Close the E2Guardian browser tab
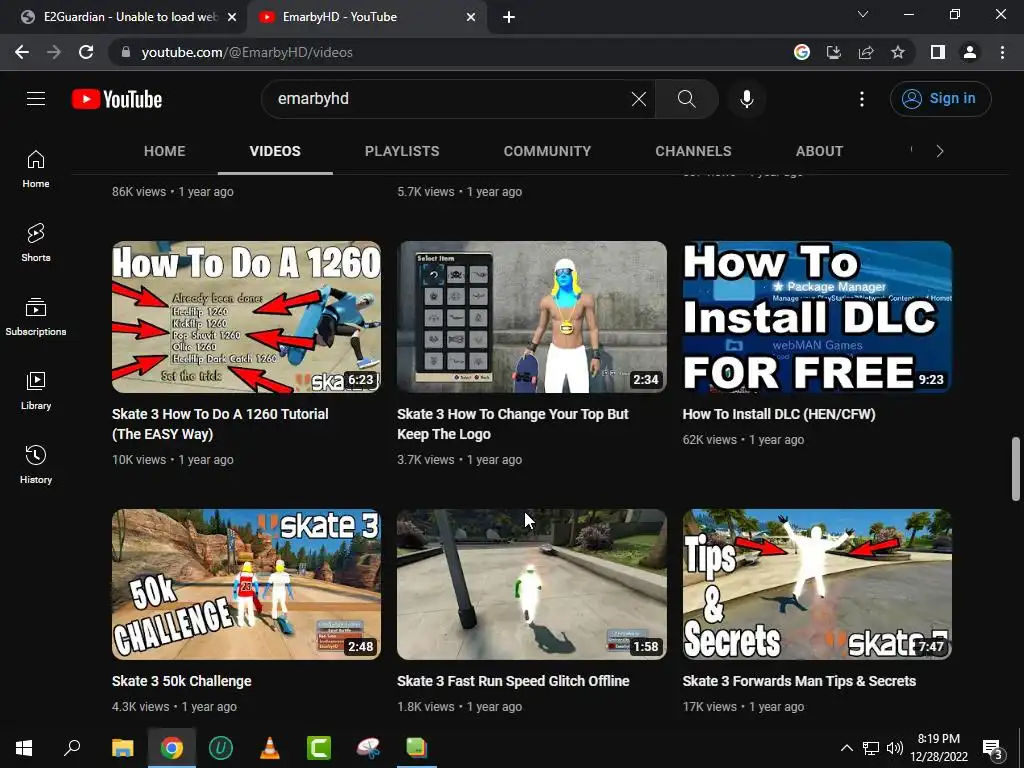The image size is (1024, 768). (232, 18)
